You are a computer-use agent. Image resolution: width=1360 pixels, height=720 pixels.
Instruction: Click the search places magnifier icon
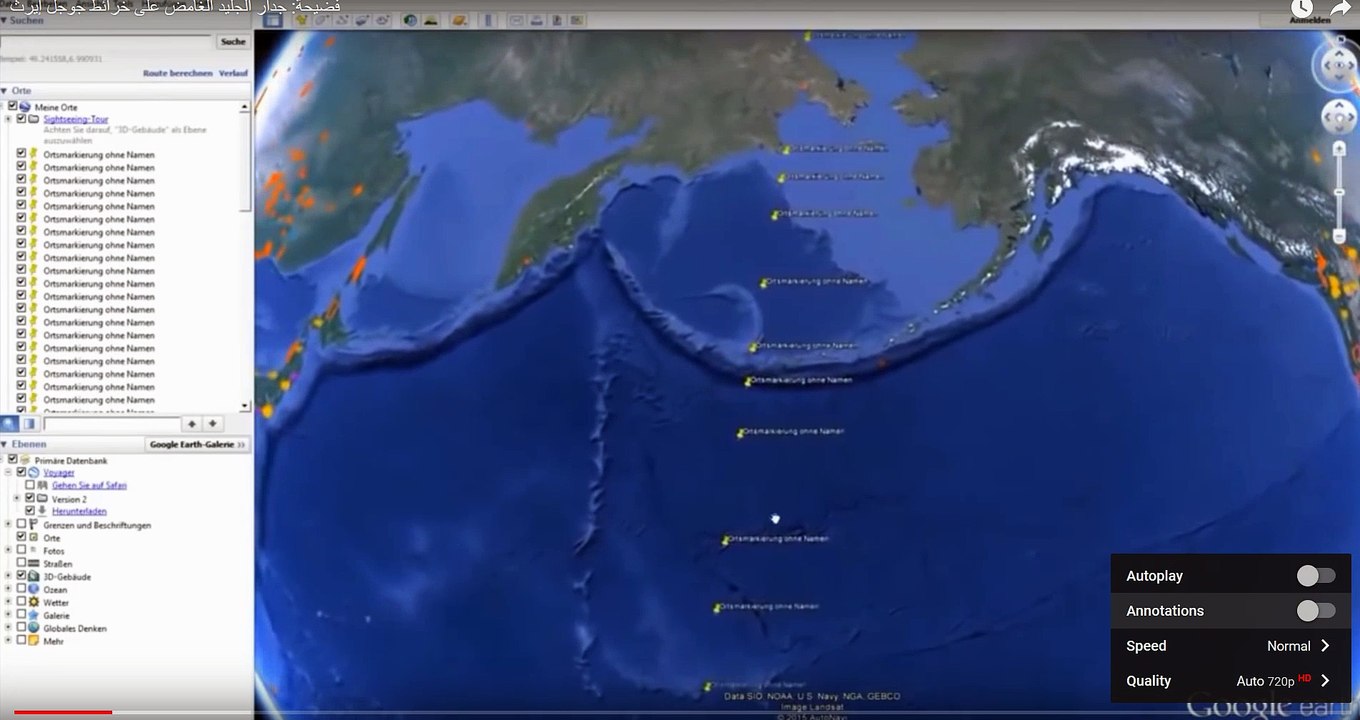[x=9, y=424]
